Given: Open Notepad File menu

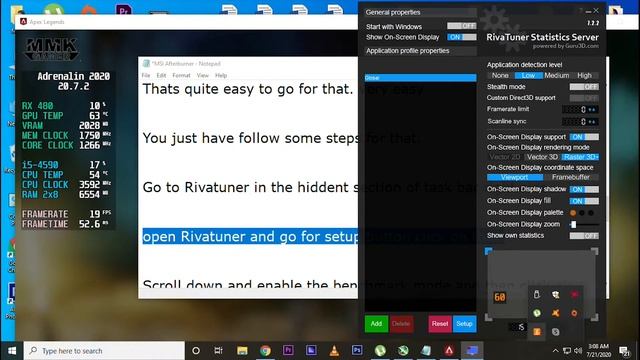Looking at the screenshot, I should coord(146,76).
